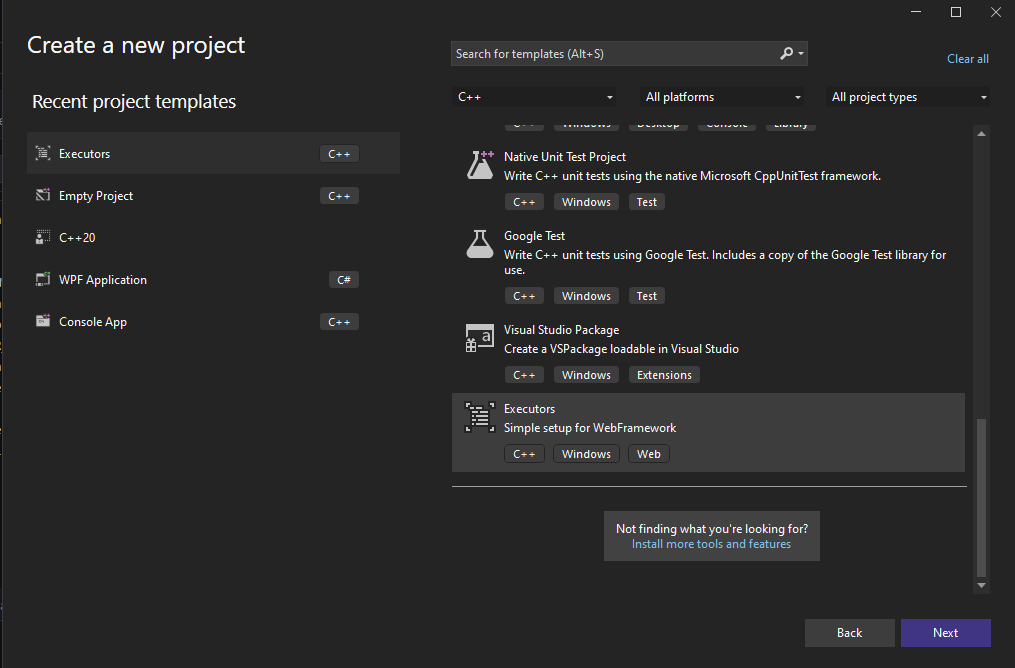Click the Test tag under Google Test
1015x668 pixels.
(647, 296)
